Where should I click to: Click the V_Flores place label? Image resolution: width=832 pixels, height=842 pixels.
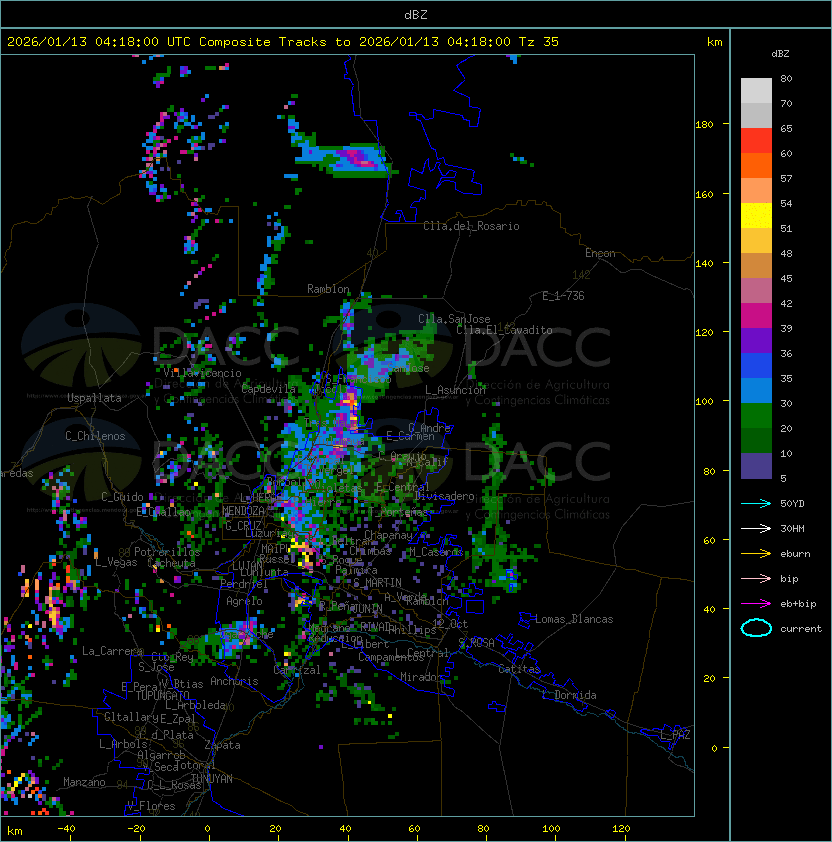(x=151, y=806)
